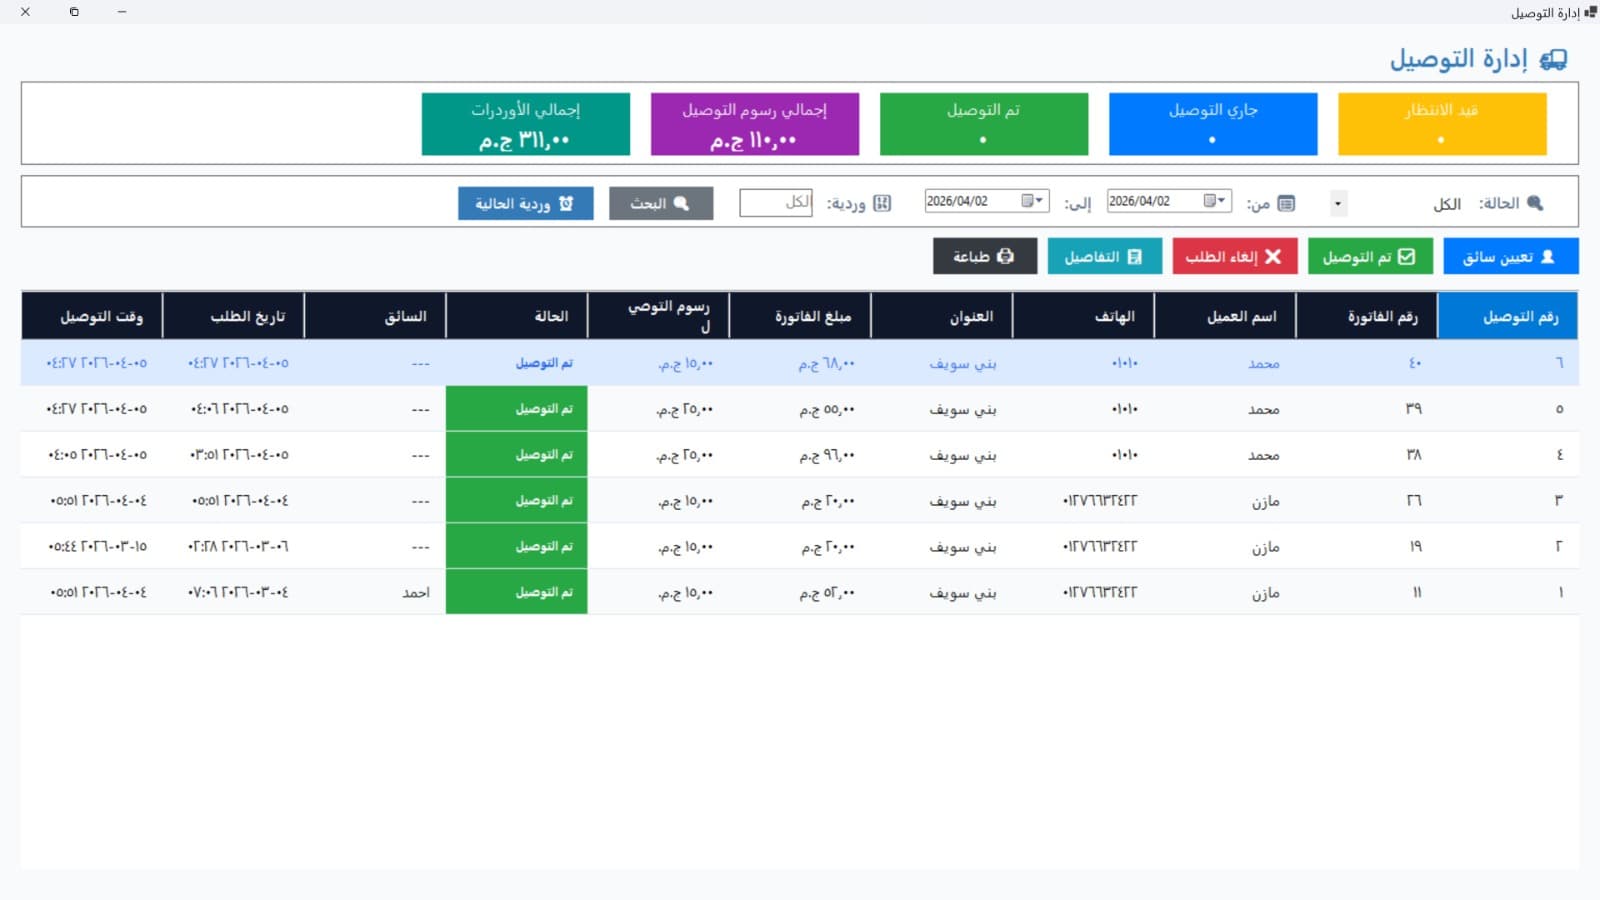The image size is (1600, 900).
Task: Click the green تم التوصيل action button
Action: point(1370,257)
